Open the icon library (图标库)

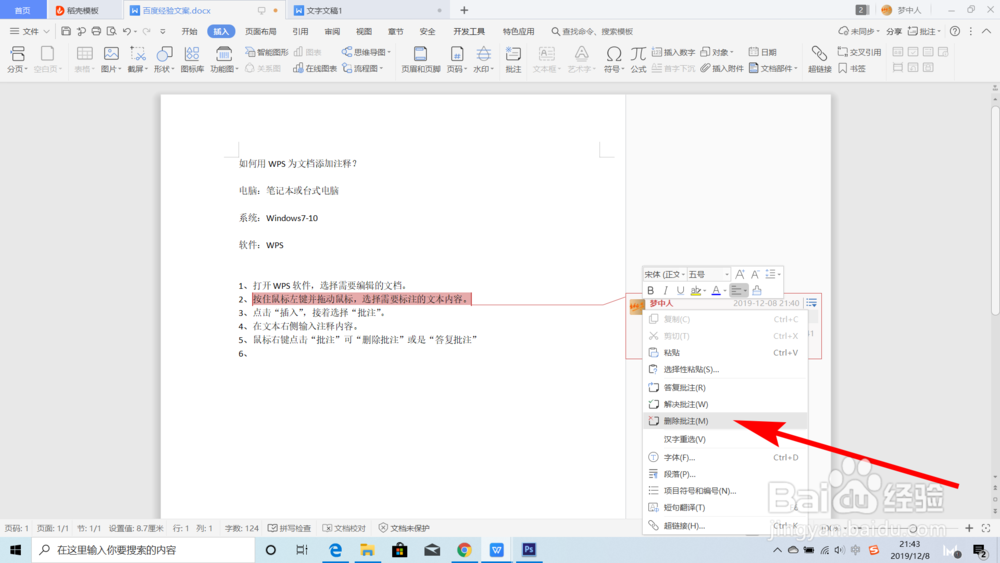192,59
